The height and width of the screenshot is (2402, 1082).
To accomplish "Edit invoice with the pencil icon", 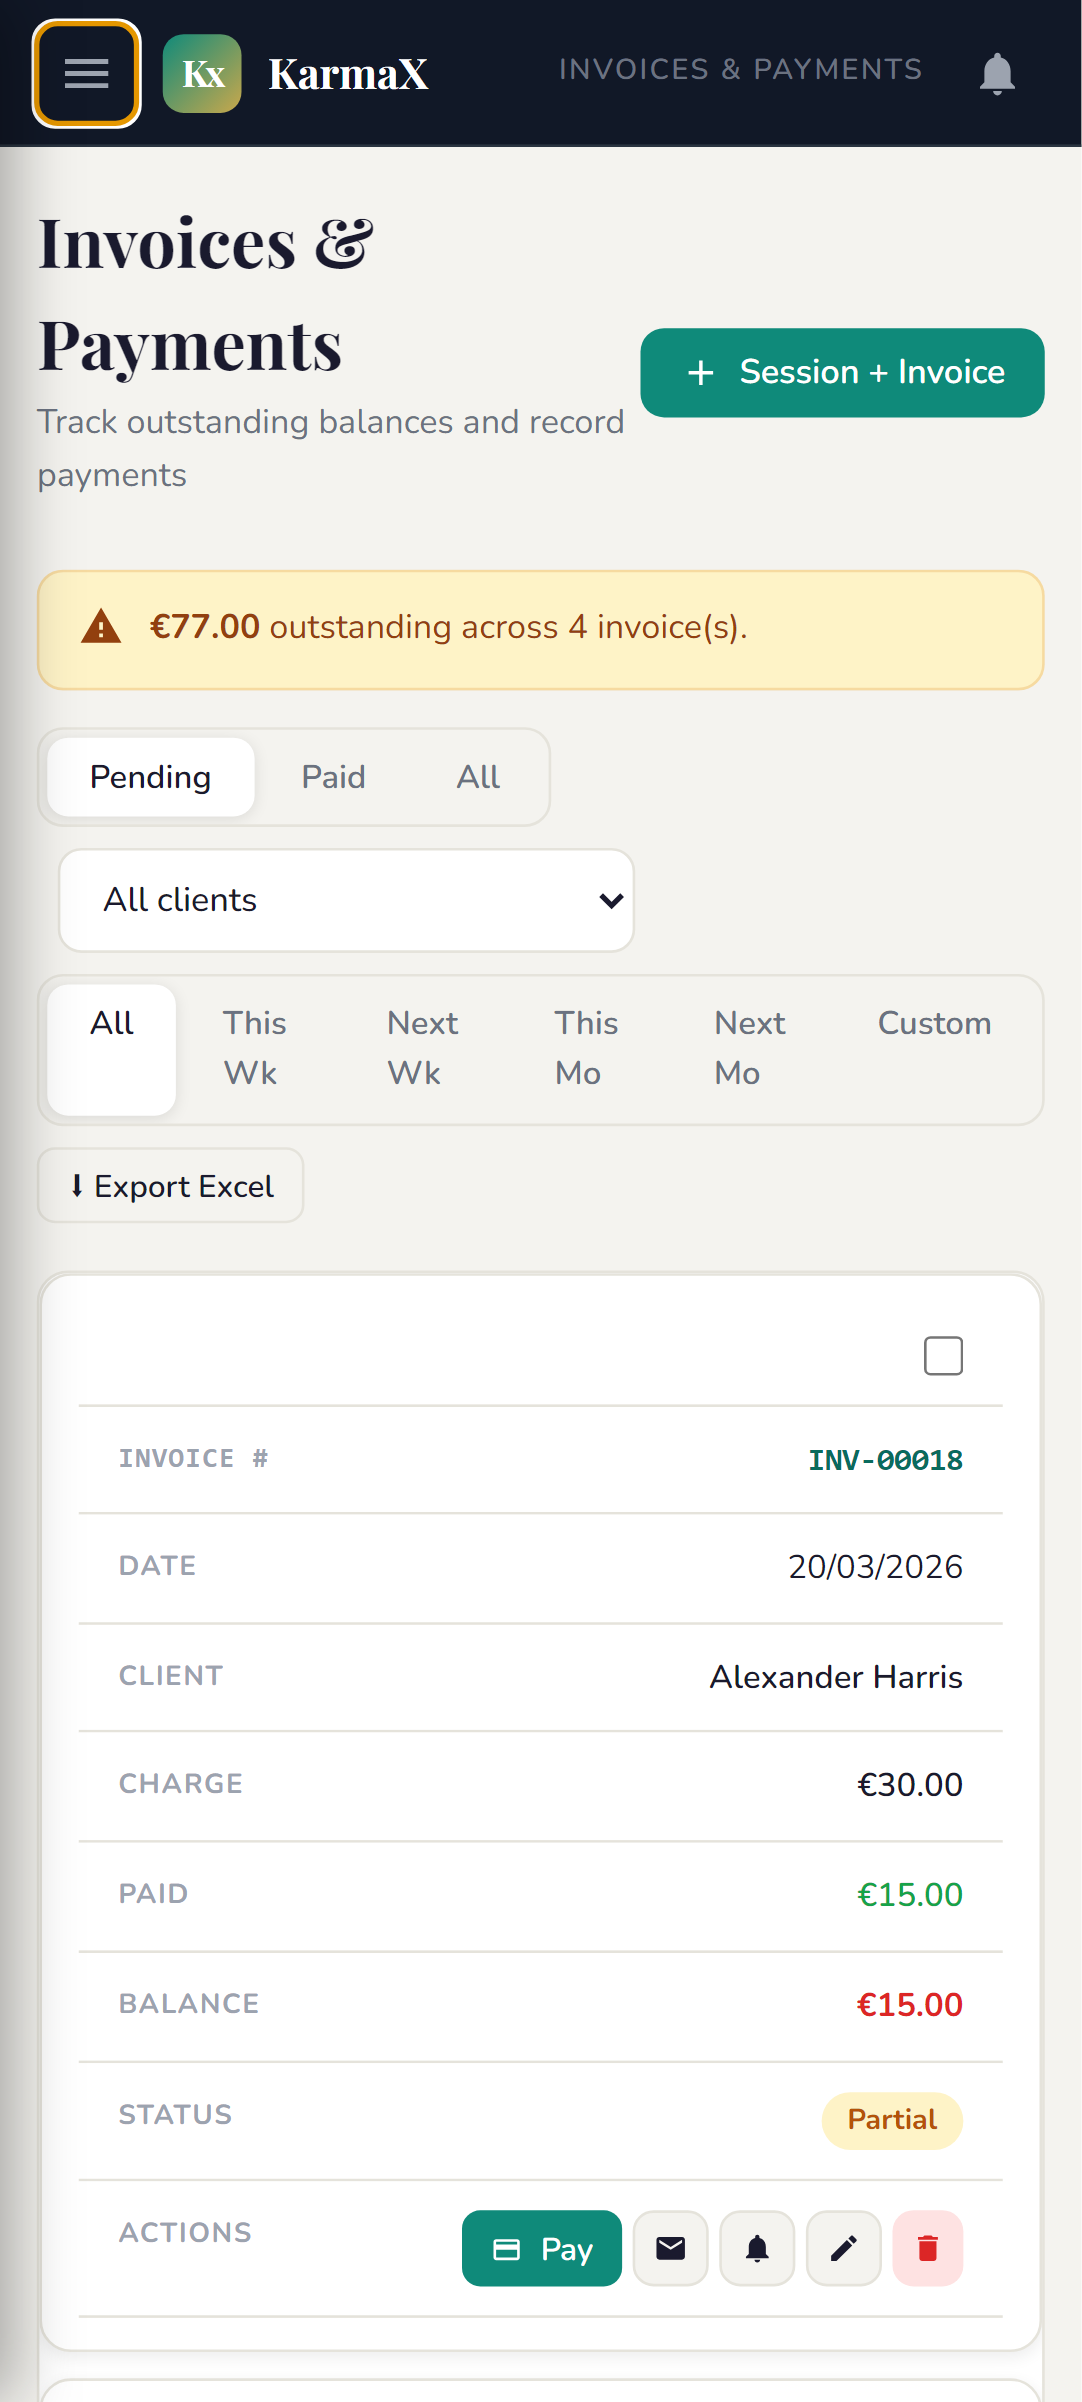I will click(x=843, y=2248).
